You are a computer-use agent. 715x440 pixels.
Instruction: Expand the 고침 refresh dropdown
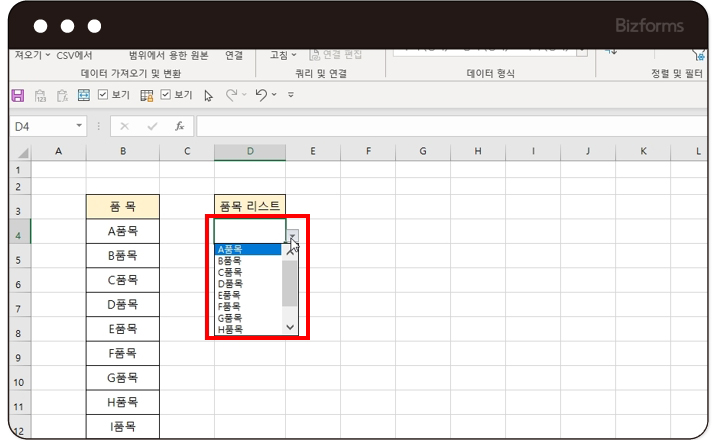pos(294,55)
